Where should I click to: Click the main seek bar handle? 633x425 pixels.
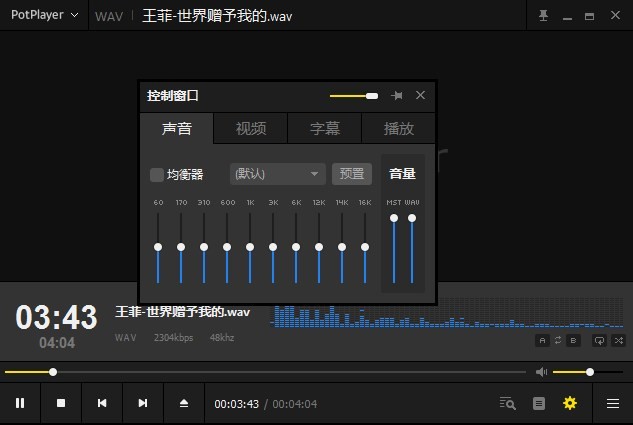tap(53, 372)
